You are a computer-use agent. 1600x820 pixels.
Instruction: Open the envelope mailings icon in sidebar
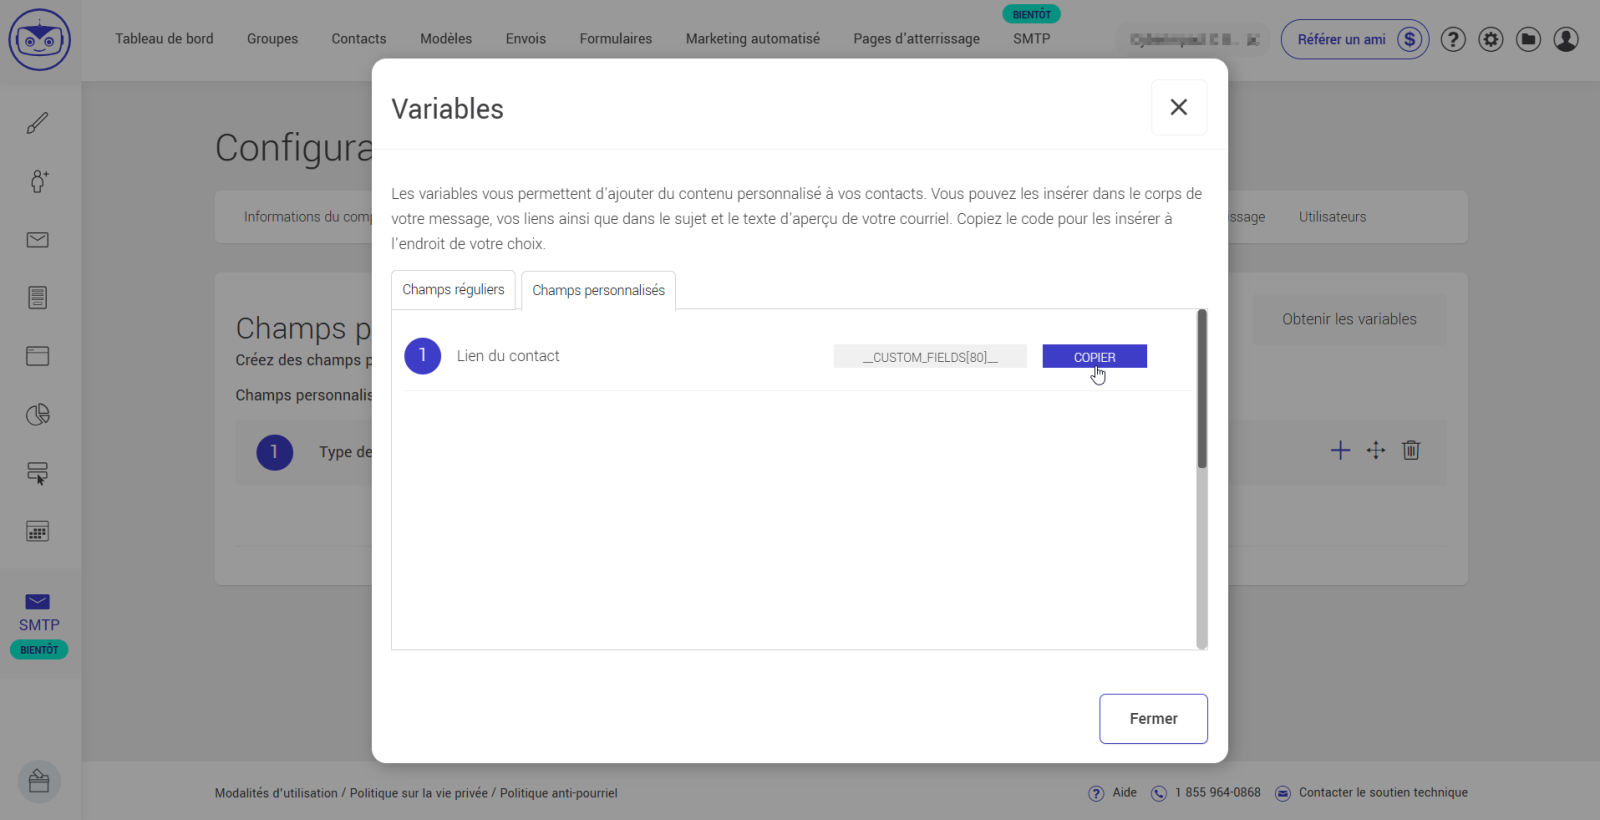coord(38,240)
